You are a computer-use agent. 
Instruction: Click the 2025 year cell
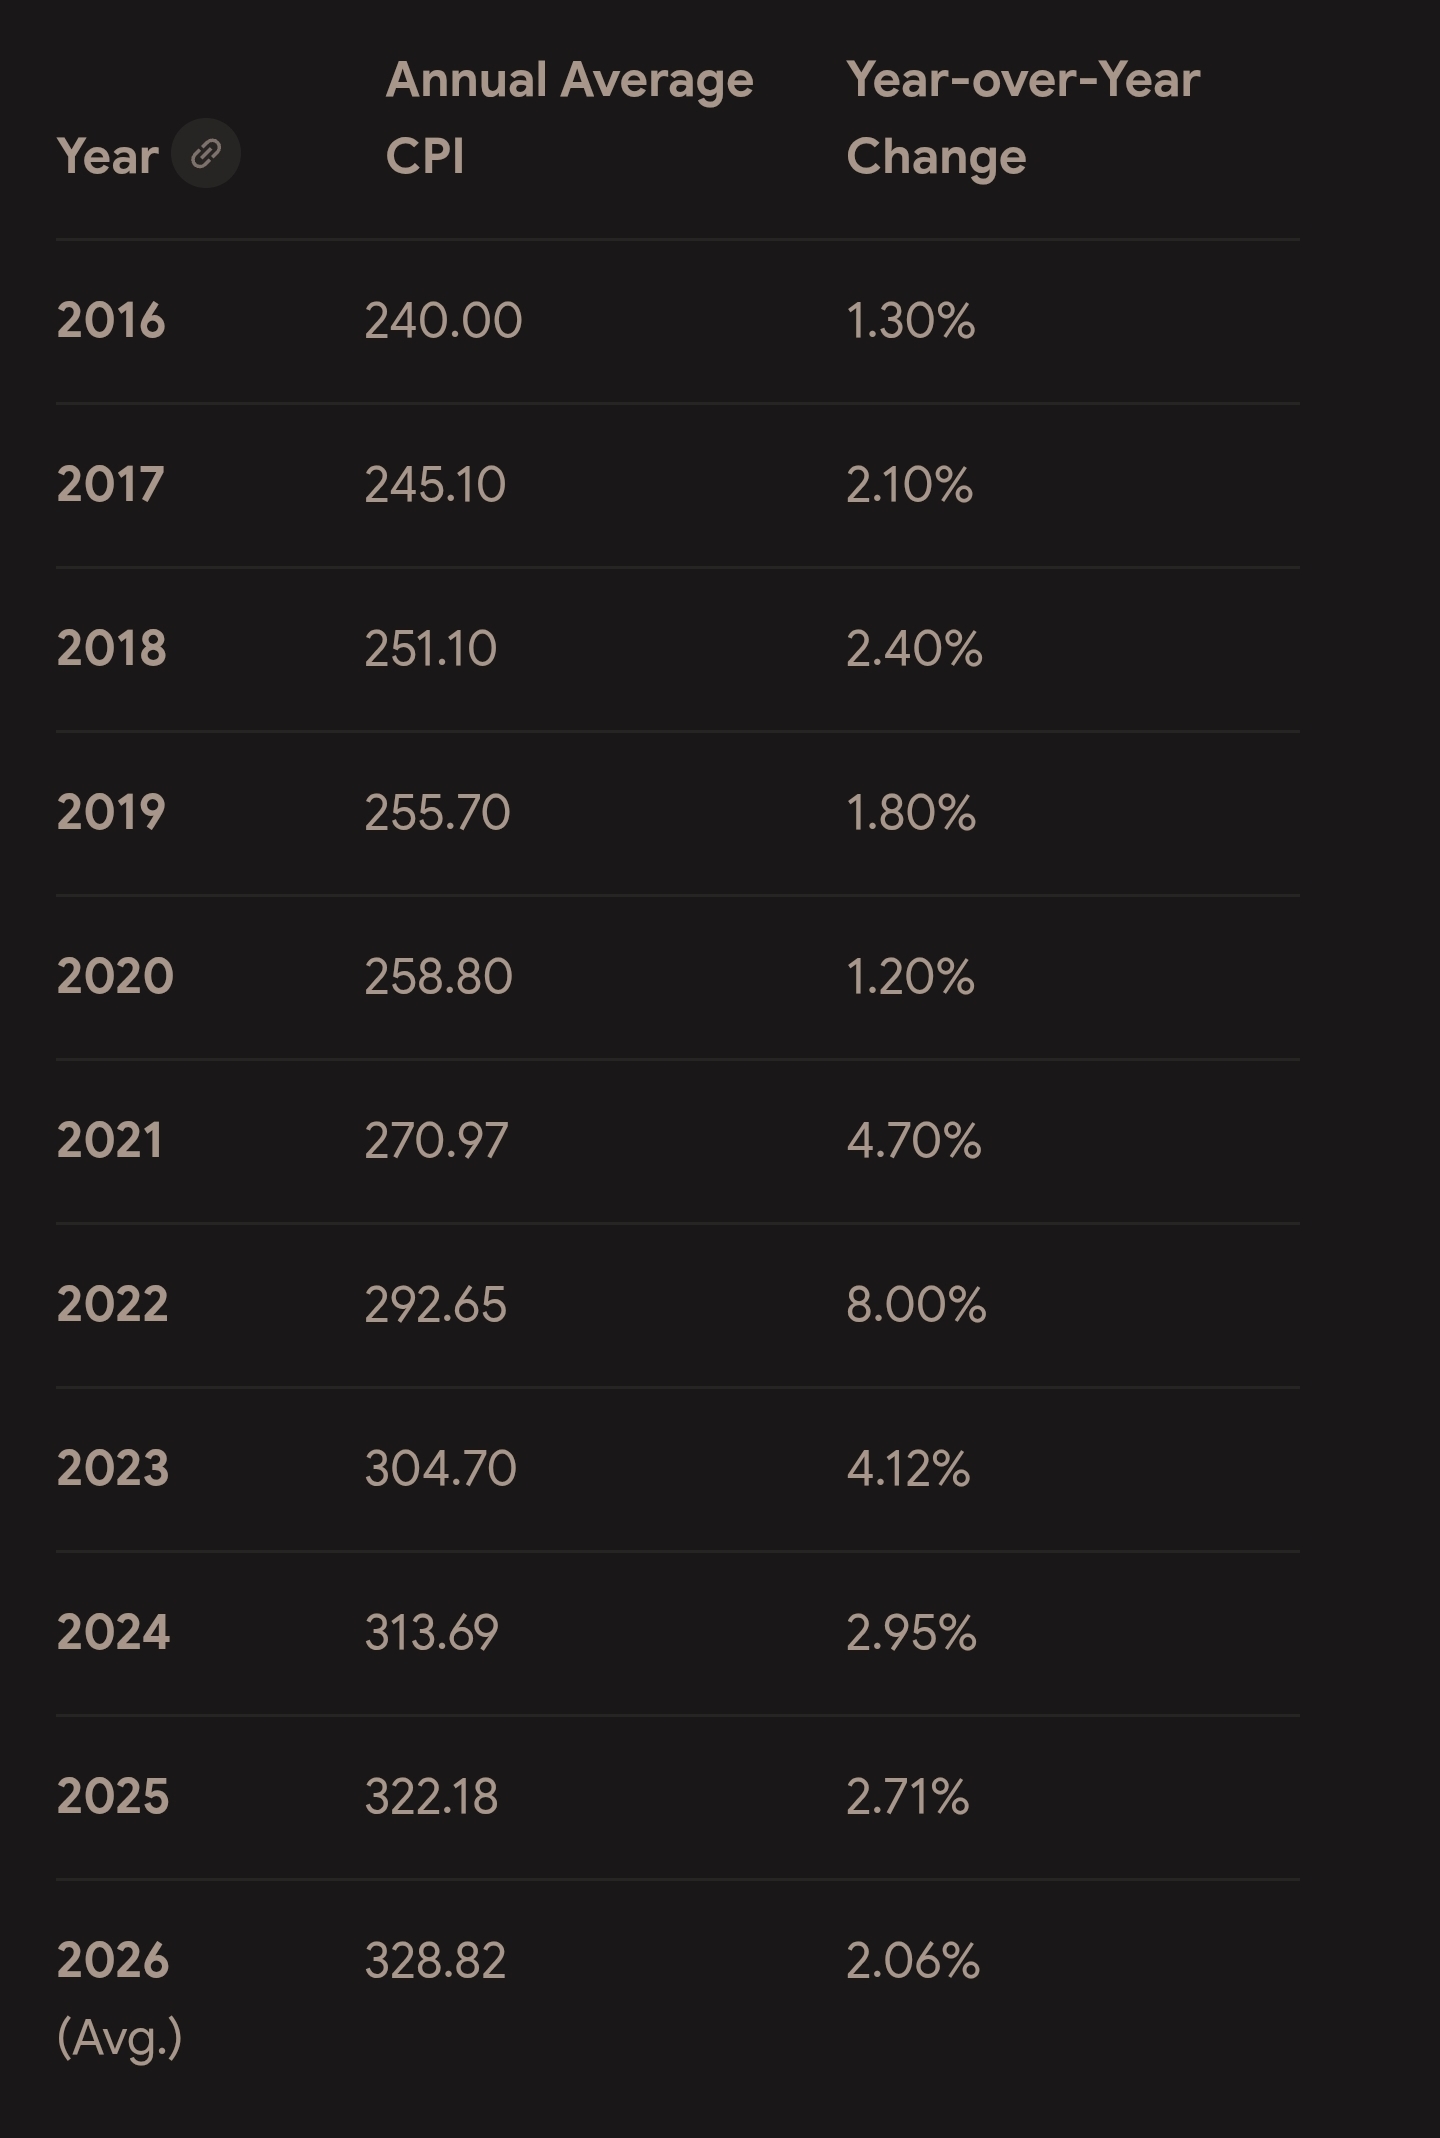tap(113, 1797)
